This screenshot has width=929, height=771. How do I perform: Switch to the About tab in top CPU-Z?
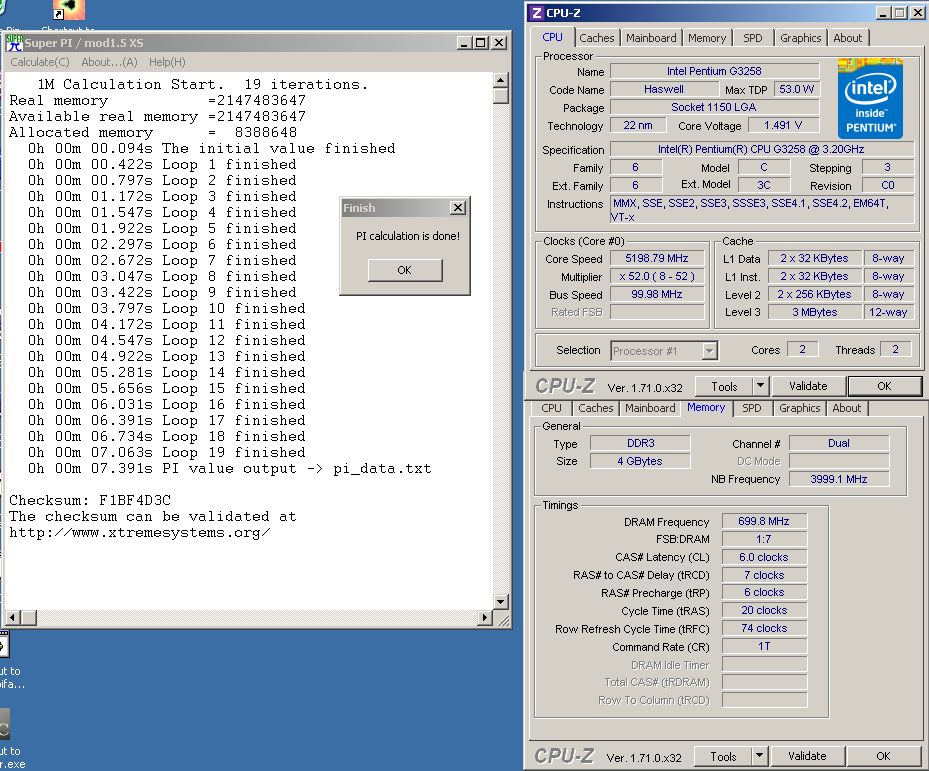848,38
